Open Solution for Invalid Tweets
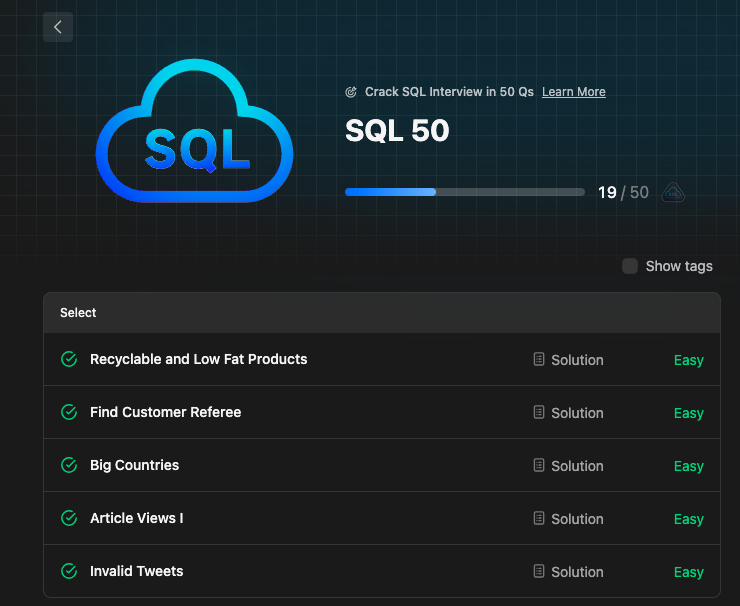 (577, 572)
